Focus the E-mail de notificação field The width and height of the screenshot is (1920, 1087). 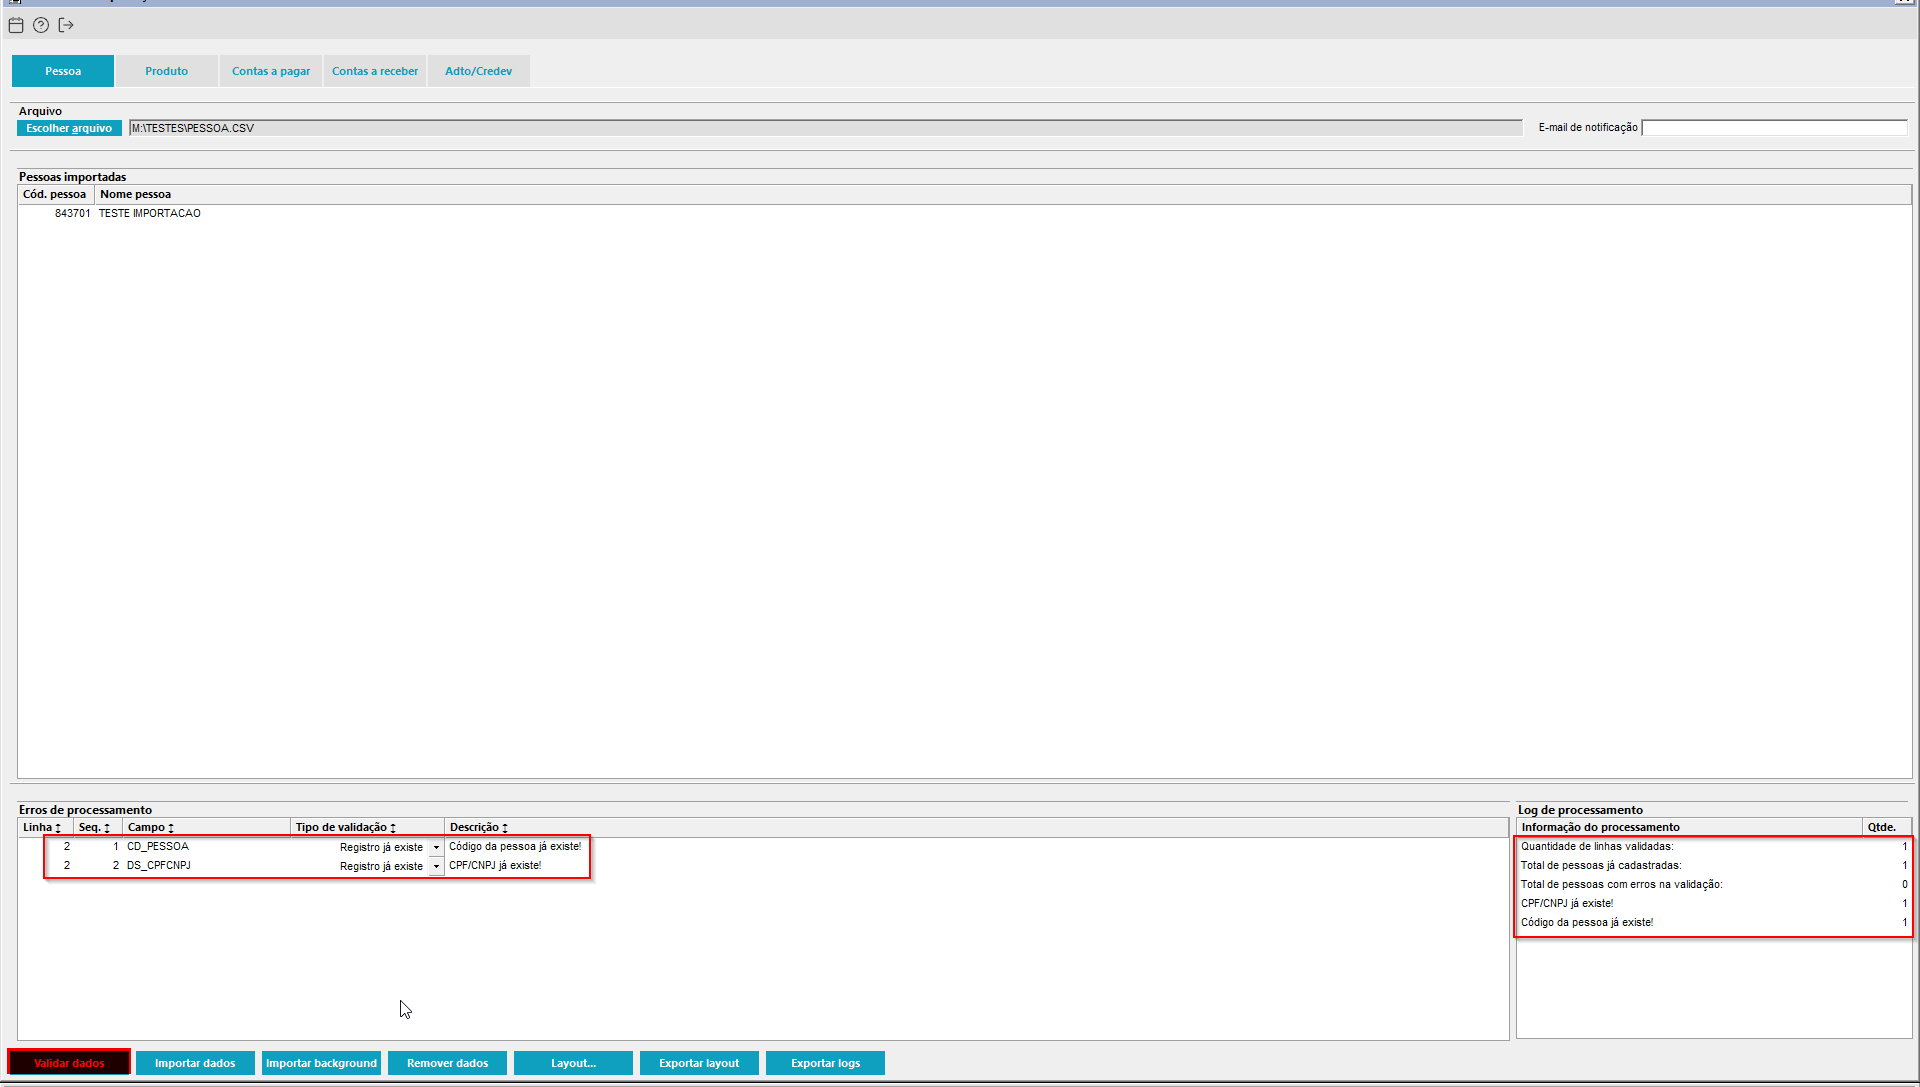click(x=1774, y=128)
